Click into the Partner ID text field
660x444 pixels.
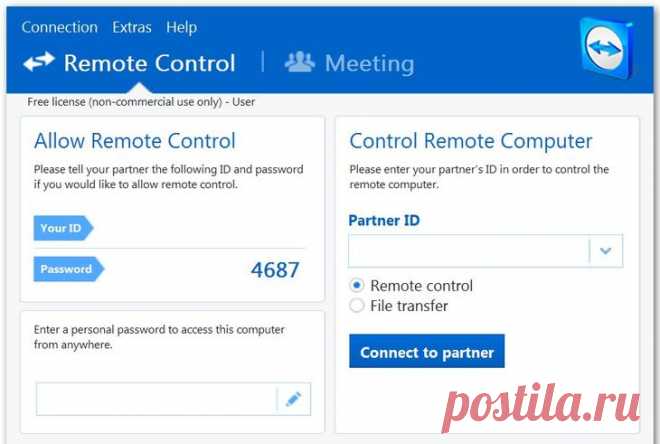tap(468, 251)
